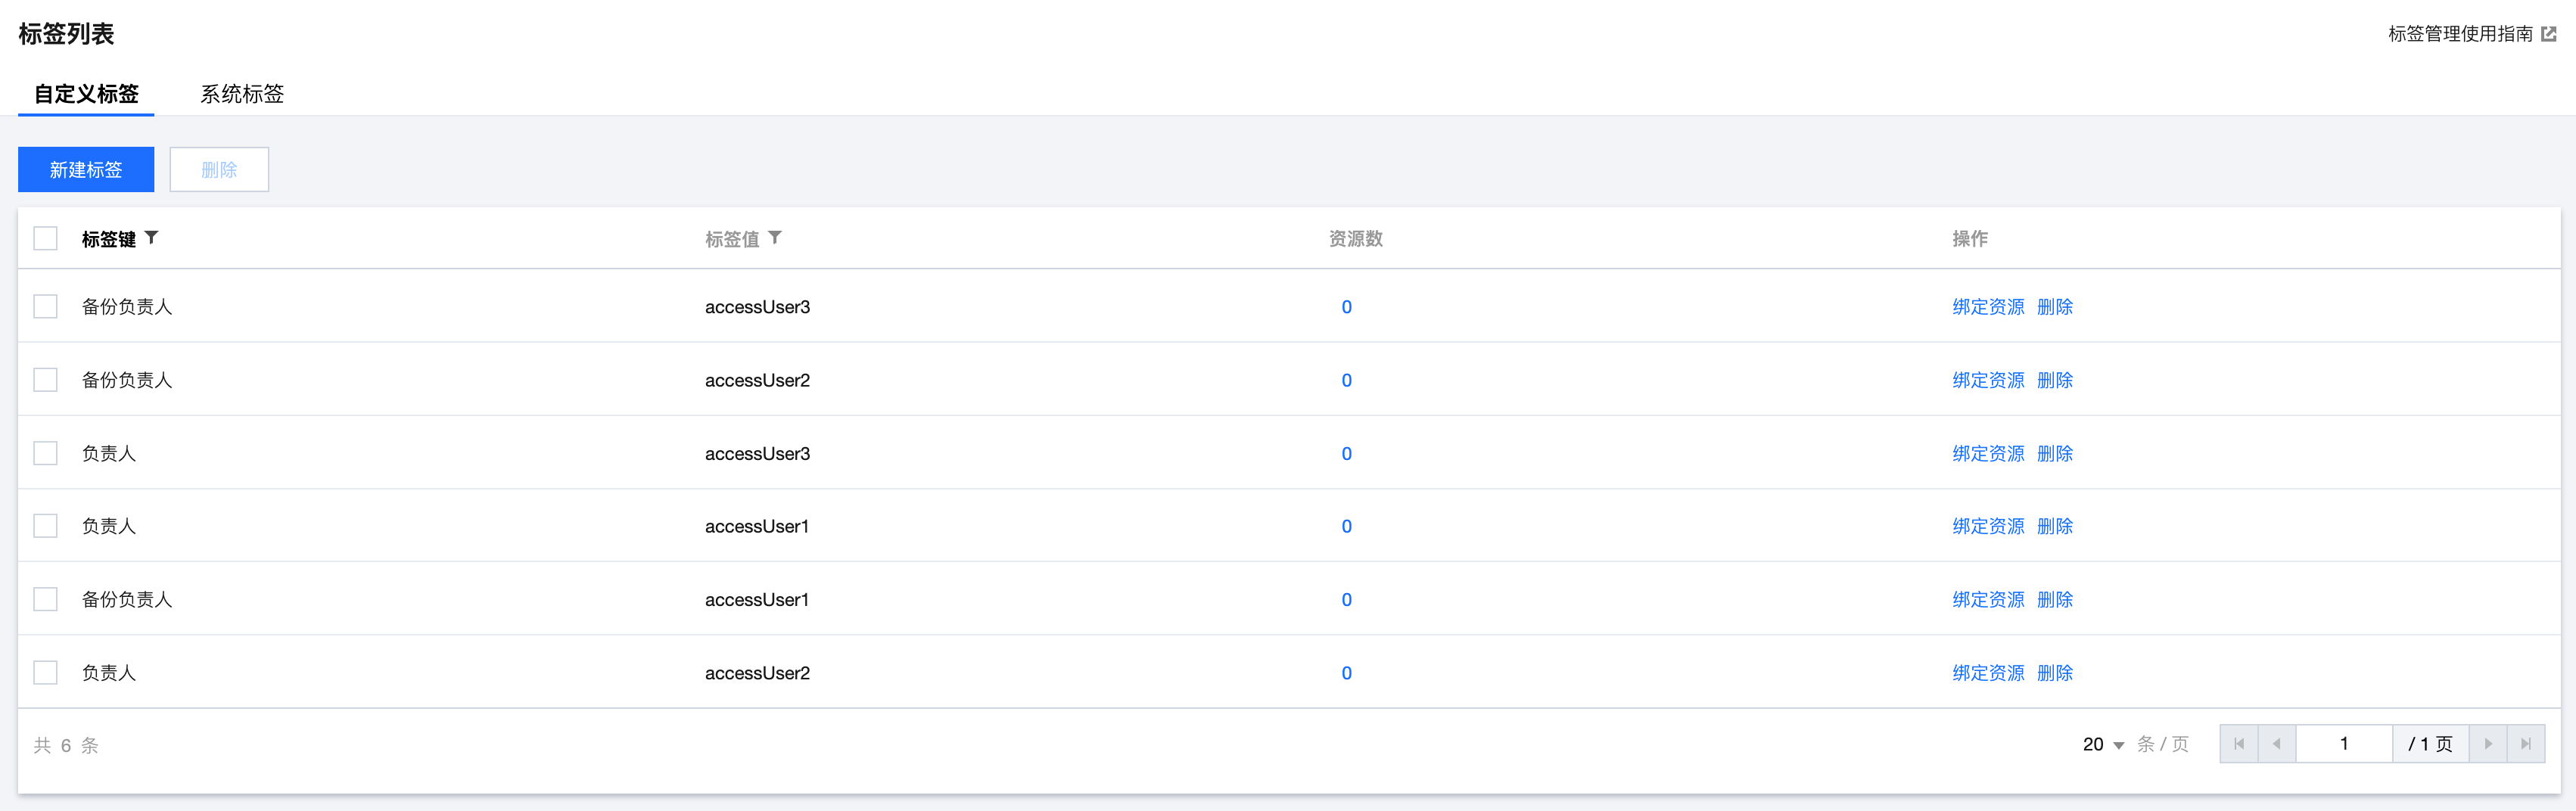This screenshot has height=811, width=2576.
Task: Select checkbox for 负责人 accessUser1 row
Action: pos(46,526)
